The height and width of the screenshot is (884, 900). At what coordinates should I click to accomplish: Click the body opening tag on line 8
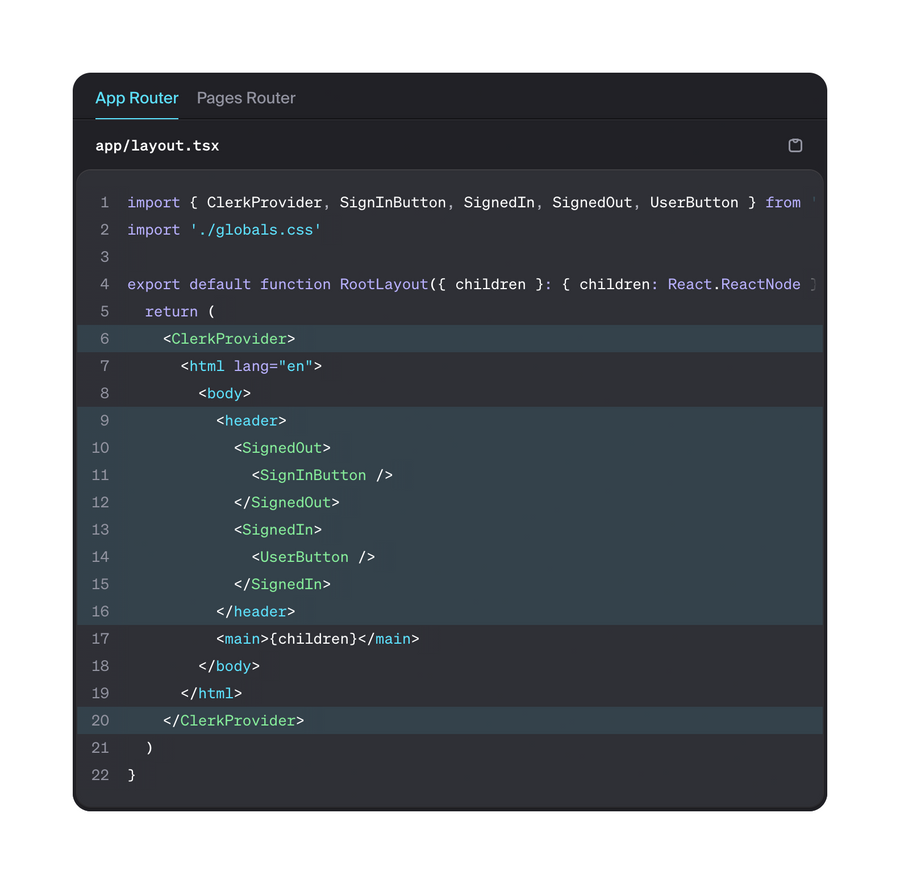pyautogui.click(x=225, y=393)
